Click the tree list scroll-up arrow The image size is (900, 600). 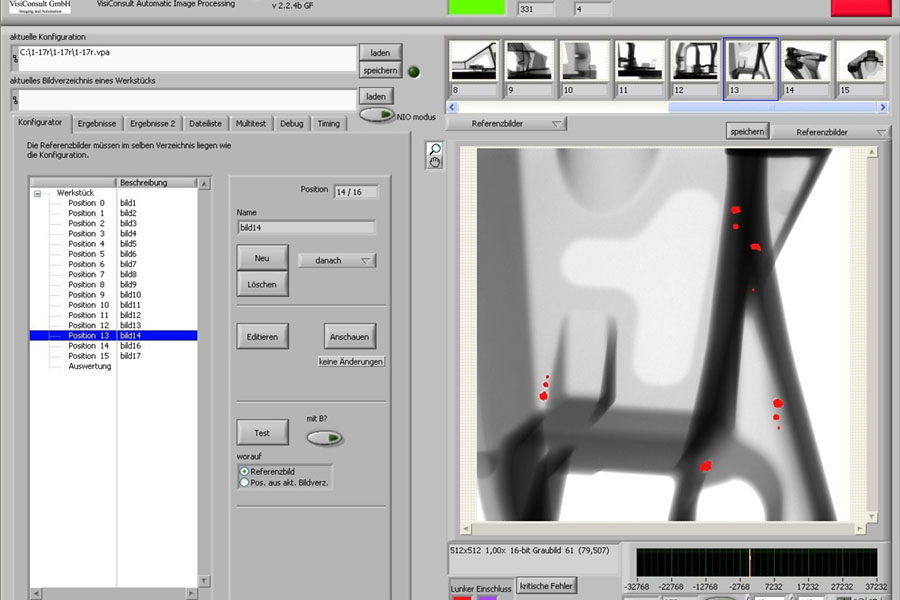(204, 184)
